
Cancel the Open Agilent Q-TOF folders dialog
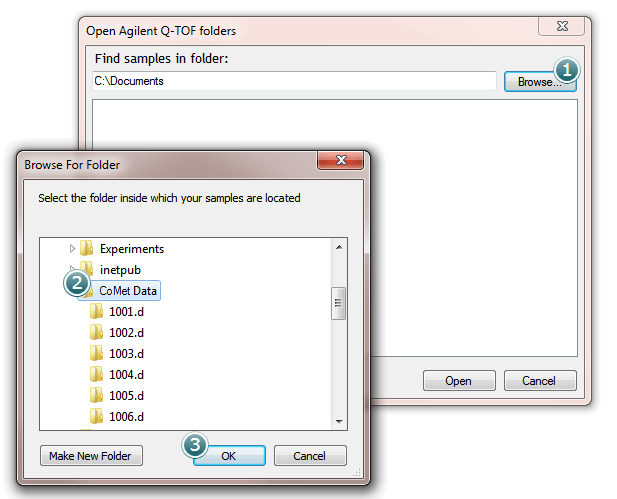(540, 380)
